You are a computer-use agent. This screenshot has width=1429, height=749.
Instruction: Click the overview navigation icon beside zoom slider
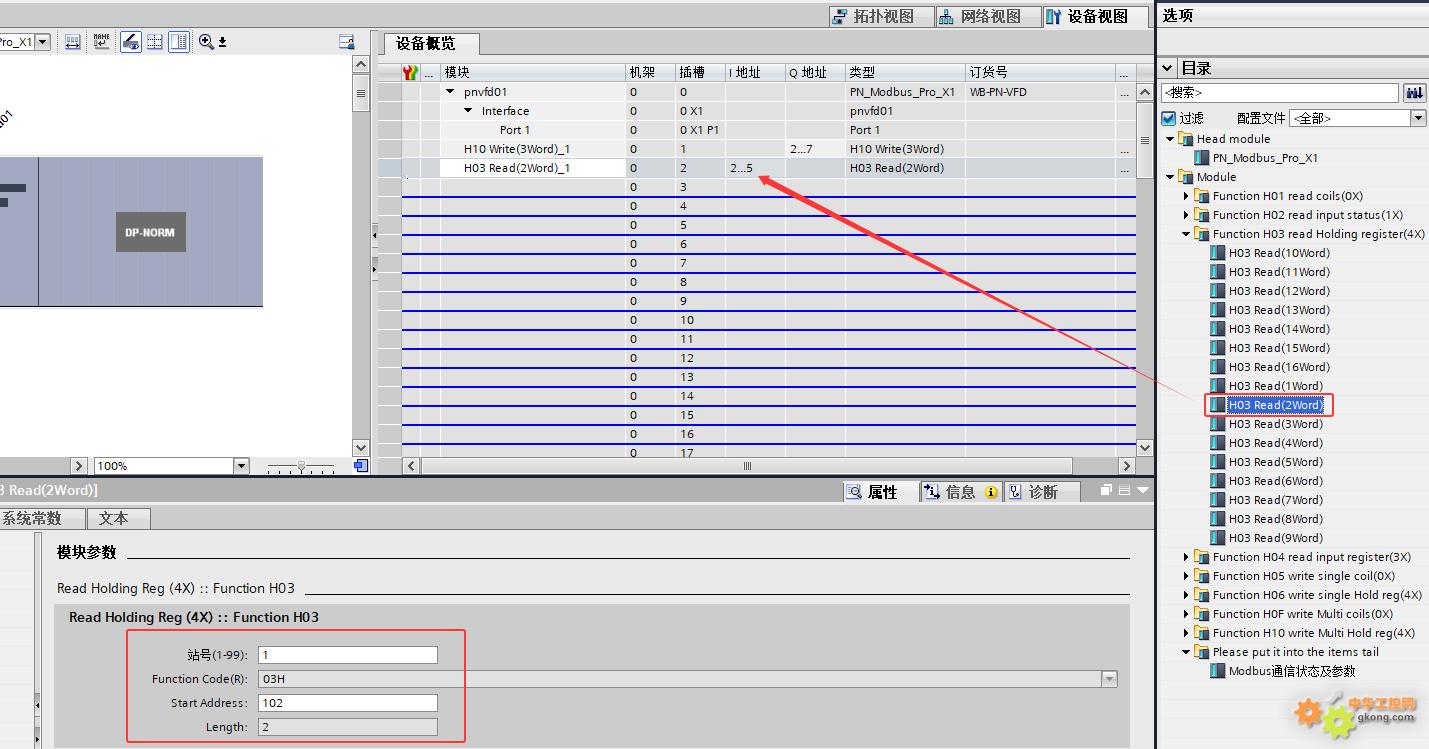tap(361, 466)
